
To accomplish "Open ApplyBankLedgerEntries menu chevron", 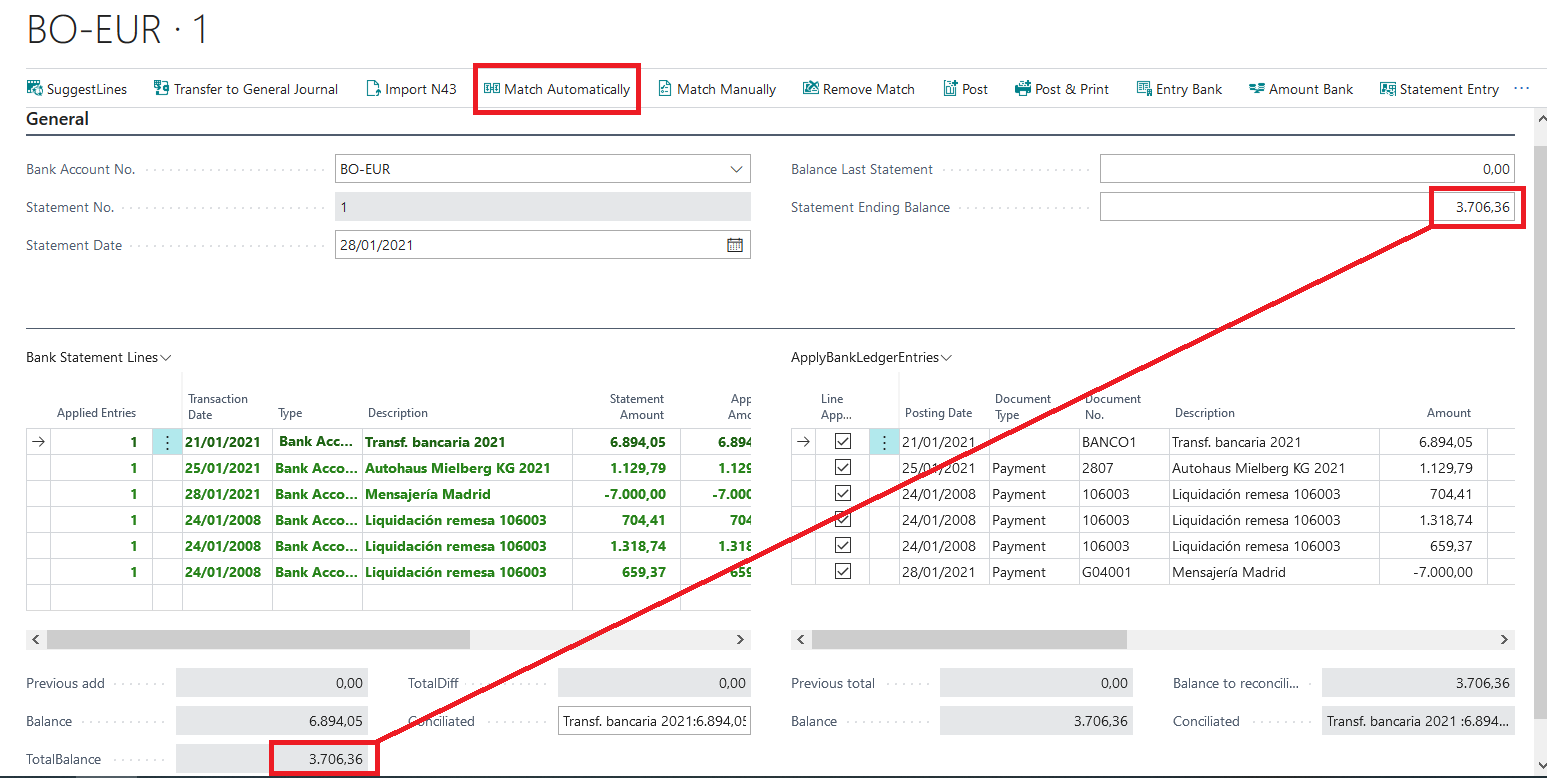I will click(x=946, y=357).
